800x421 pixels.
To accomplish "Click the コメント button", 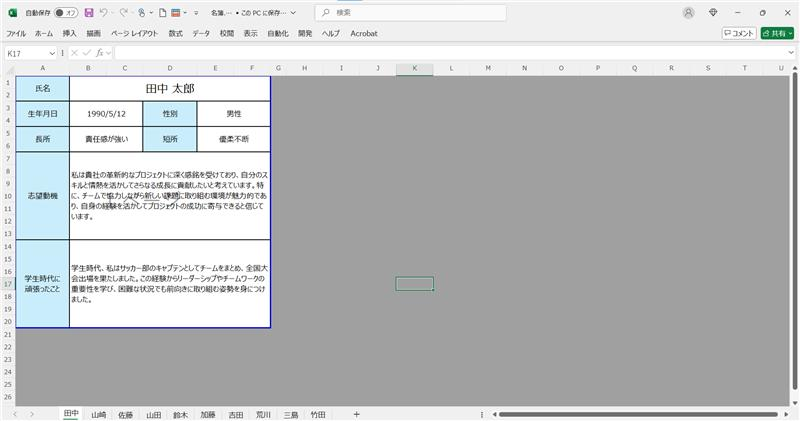I will [738, 33].
